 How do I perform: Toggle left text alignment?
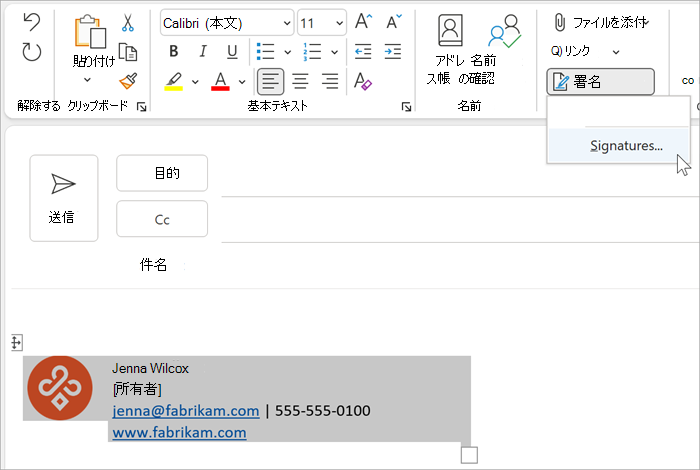click(x=271, y=81)
